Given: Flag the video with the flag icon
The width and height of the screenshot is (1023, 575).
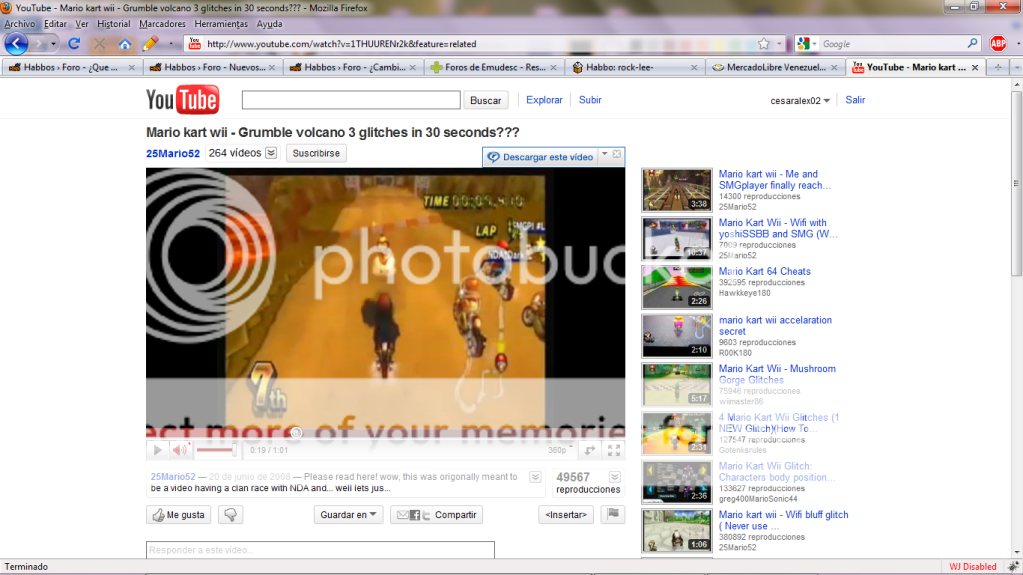Looking at the screenshot, I should tap(613, 515).
